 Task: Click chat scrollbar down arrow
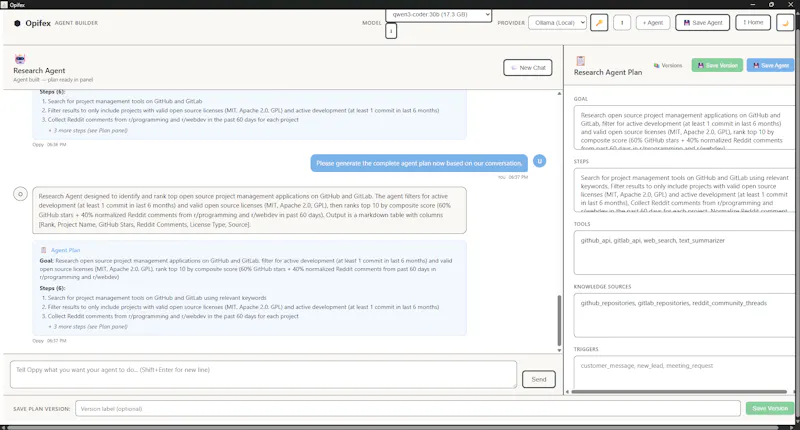click(559, 350)
